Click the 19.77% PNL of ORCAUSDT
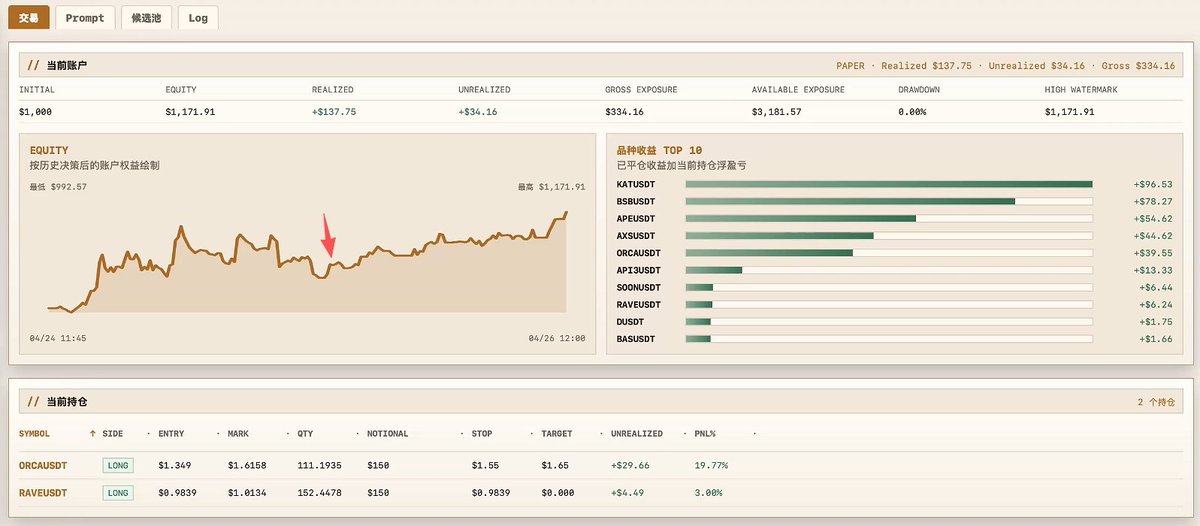The height and width of the screenshot is (526, 1200). tap(711, 465)
